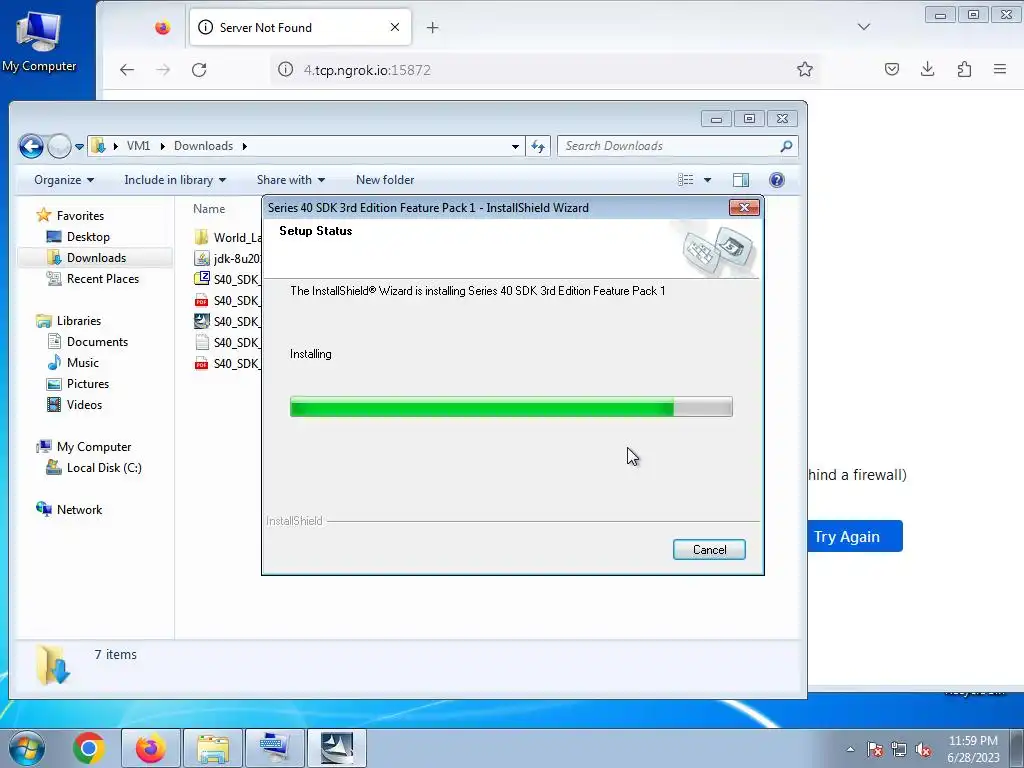Click VM1 in Explorer breadcrumb
Image resolution: width=1024 pixels, height=768 pixels.
tap(138, 146)
